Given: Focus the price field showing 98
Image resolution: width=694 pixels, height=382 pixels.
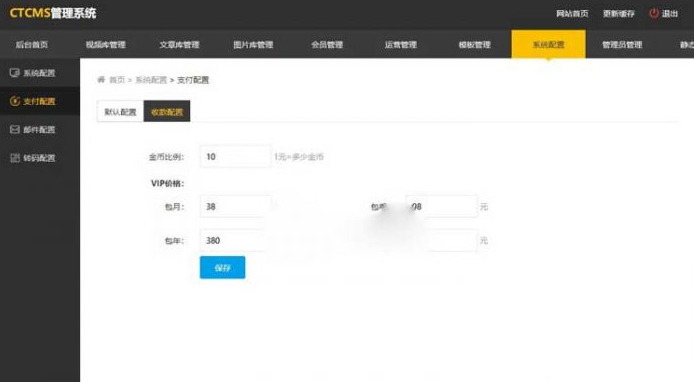Looking at the screenshot, I should click(442, 206).
